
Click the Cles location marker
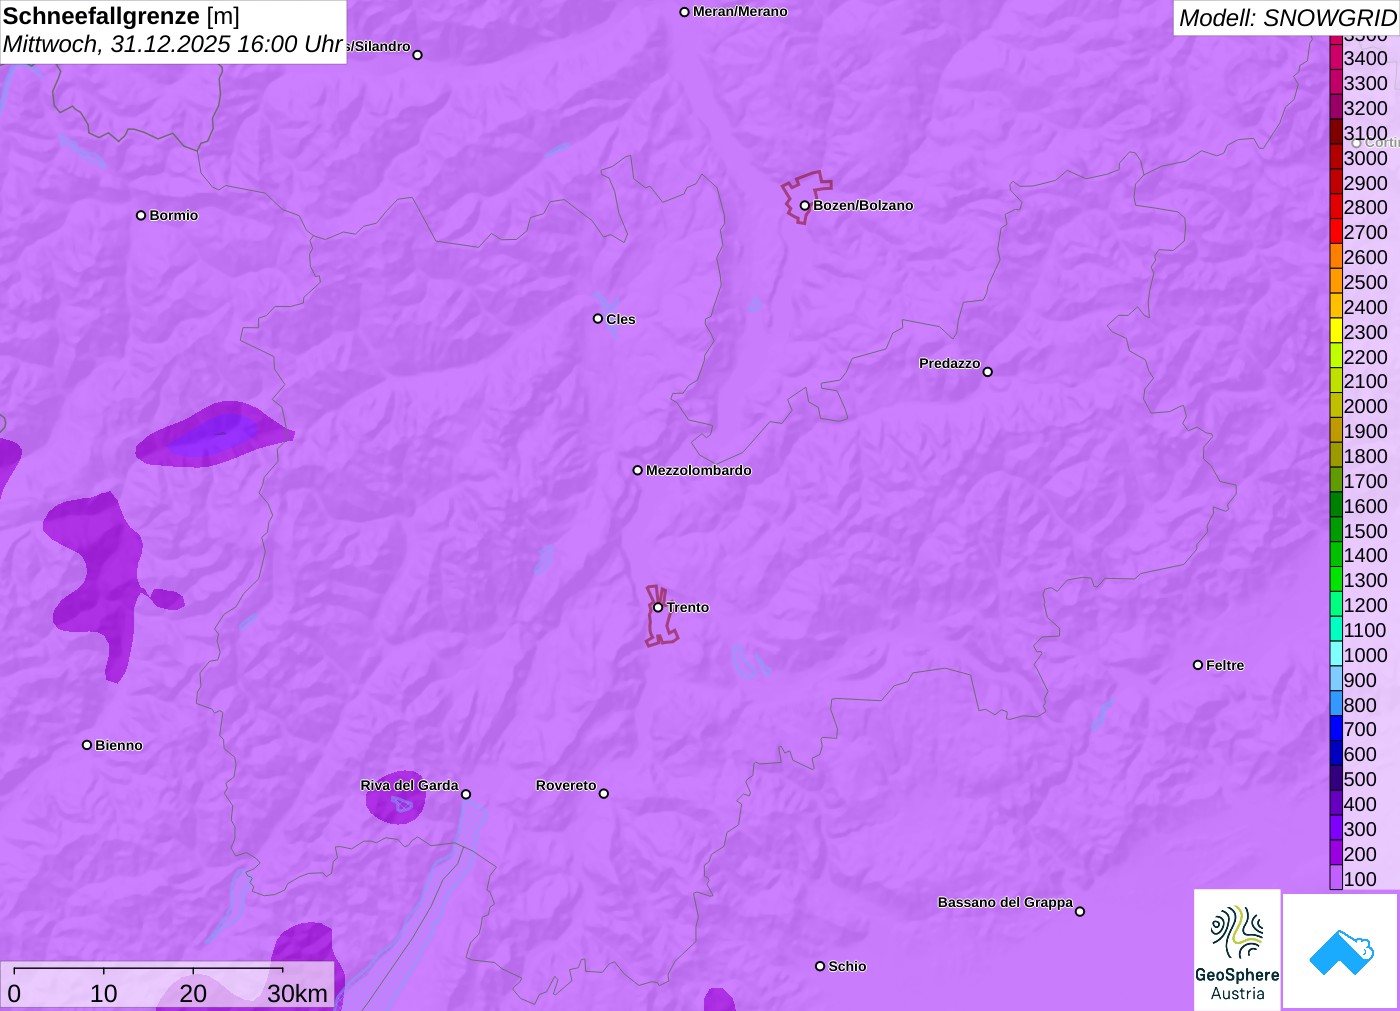click(598, 319)
